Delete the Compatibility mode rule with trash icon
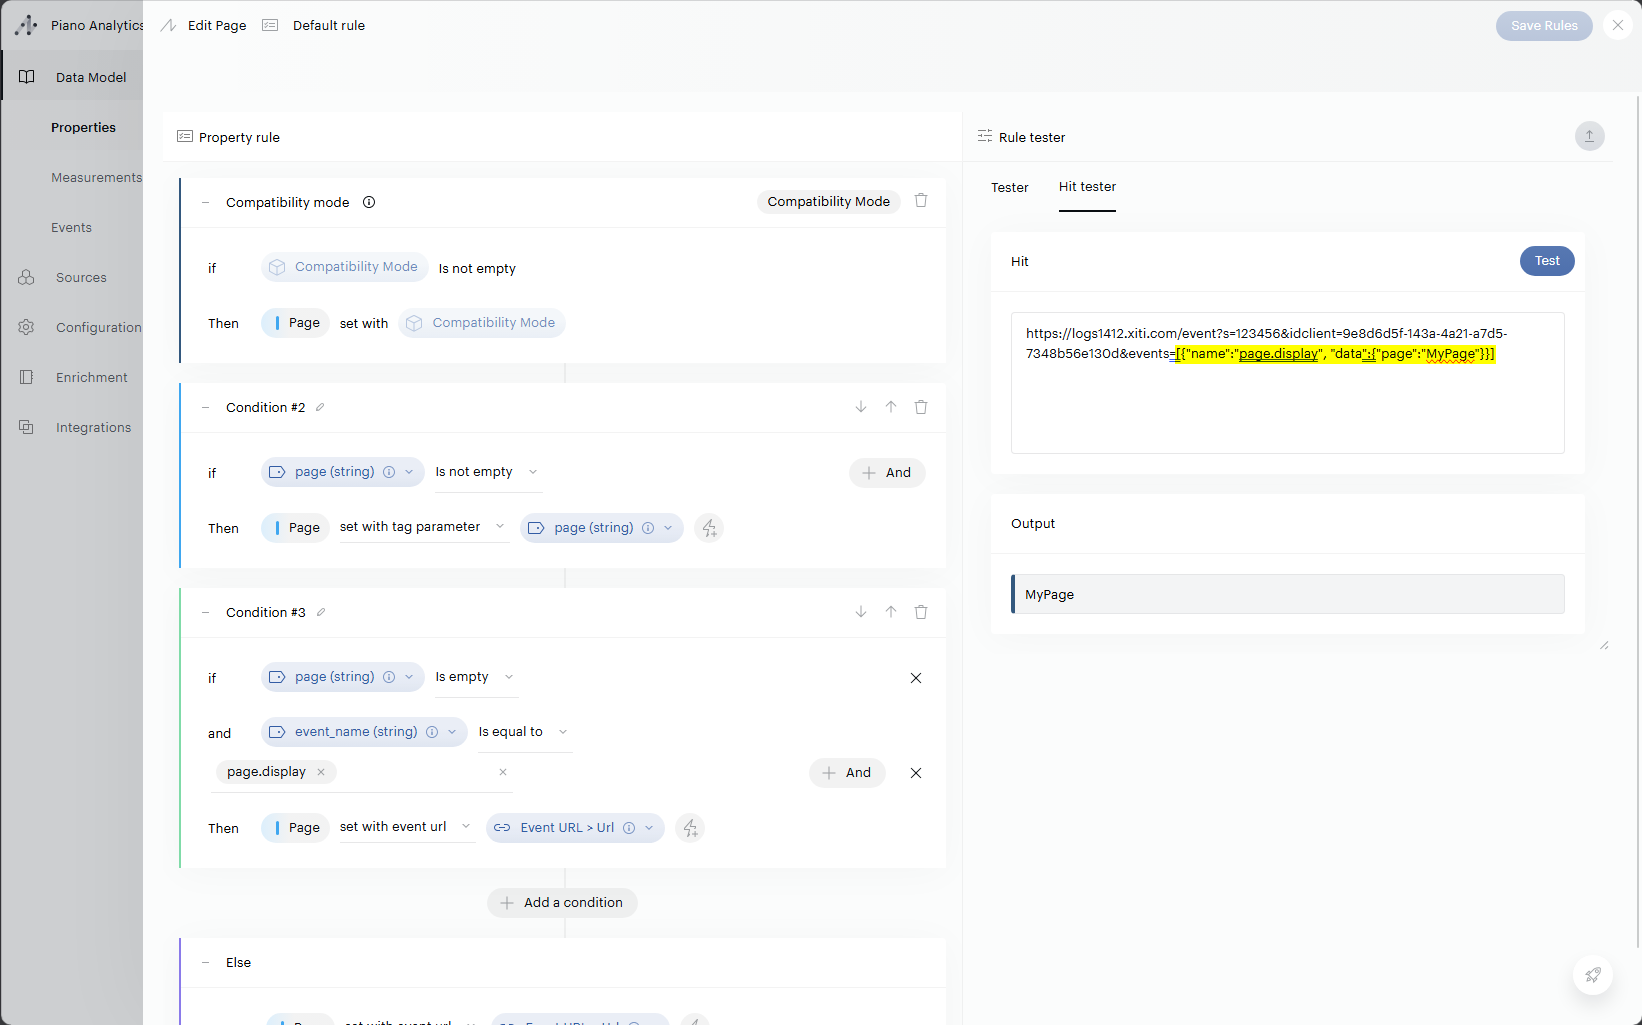Screen dimensions: 1642x1025 (x=921, y=201)
